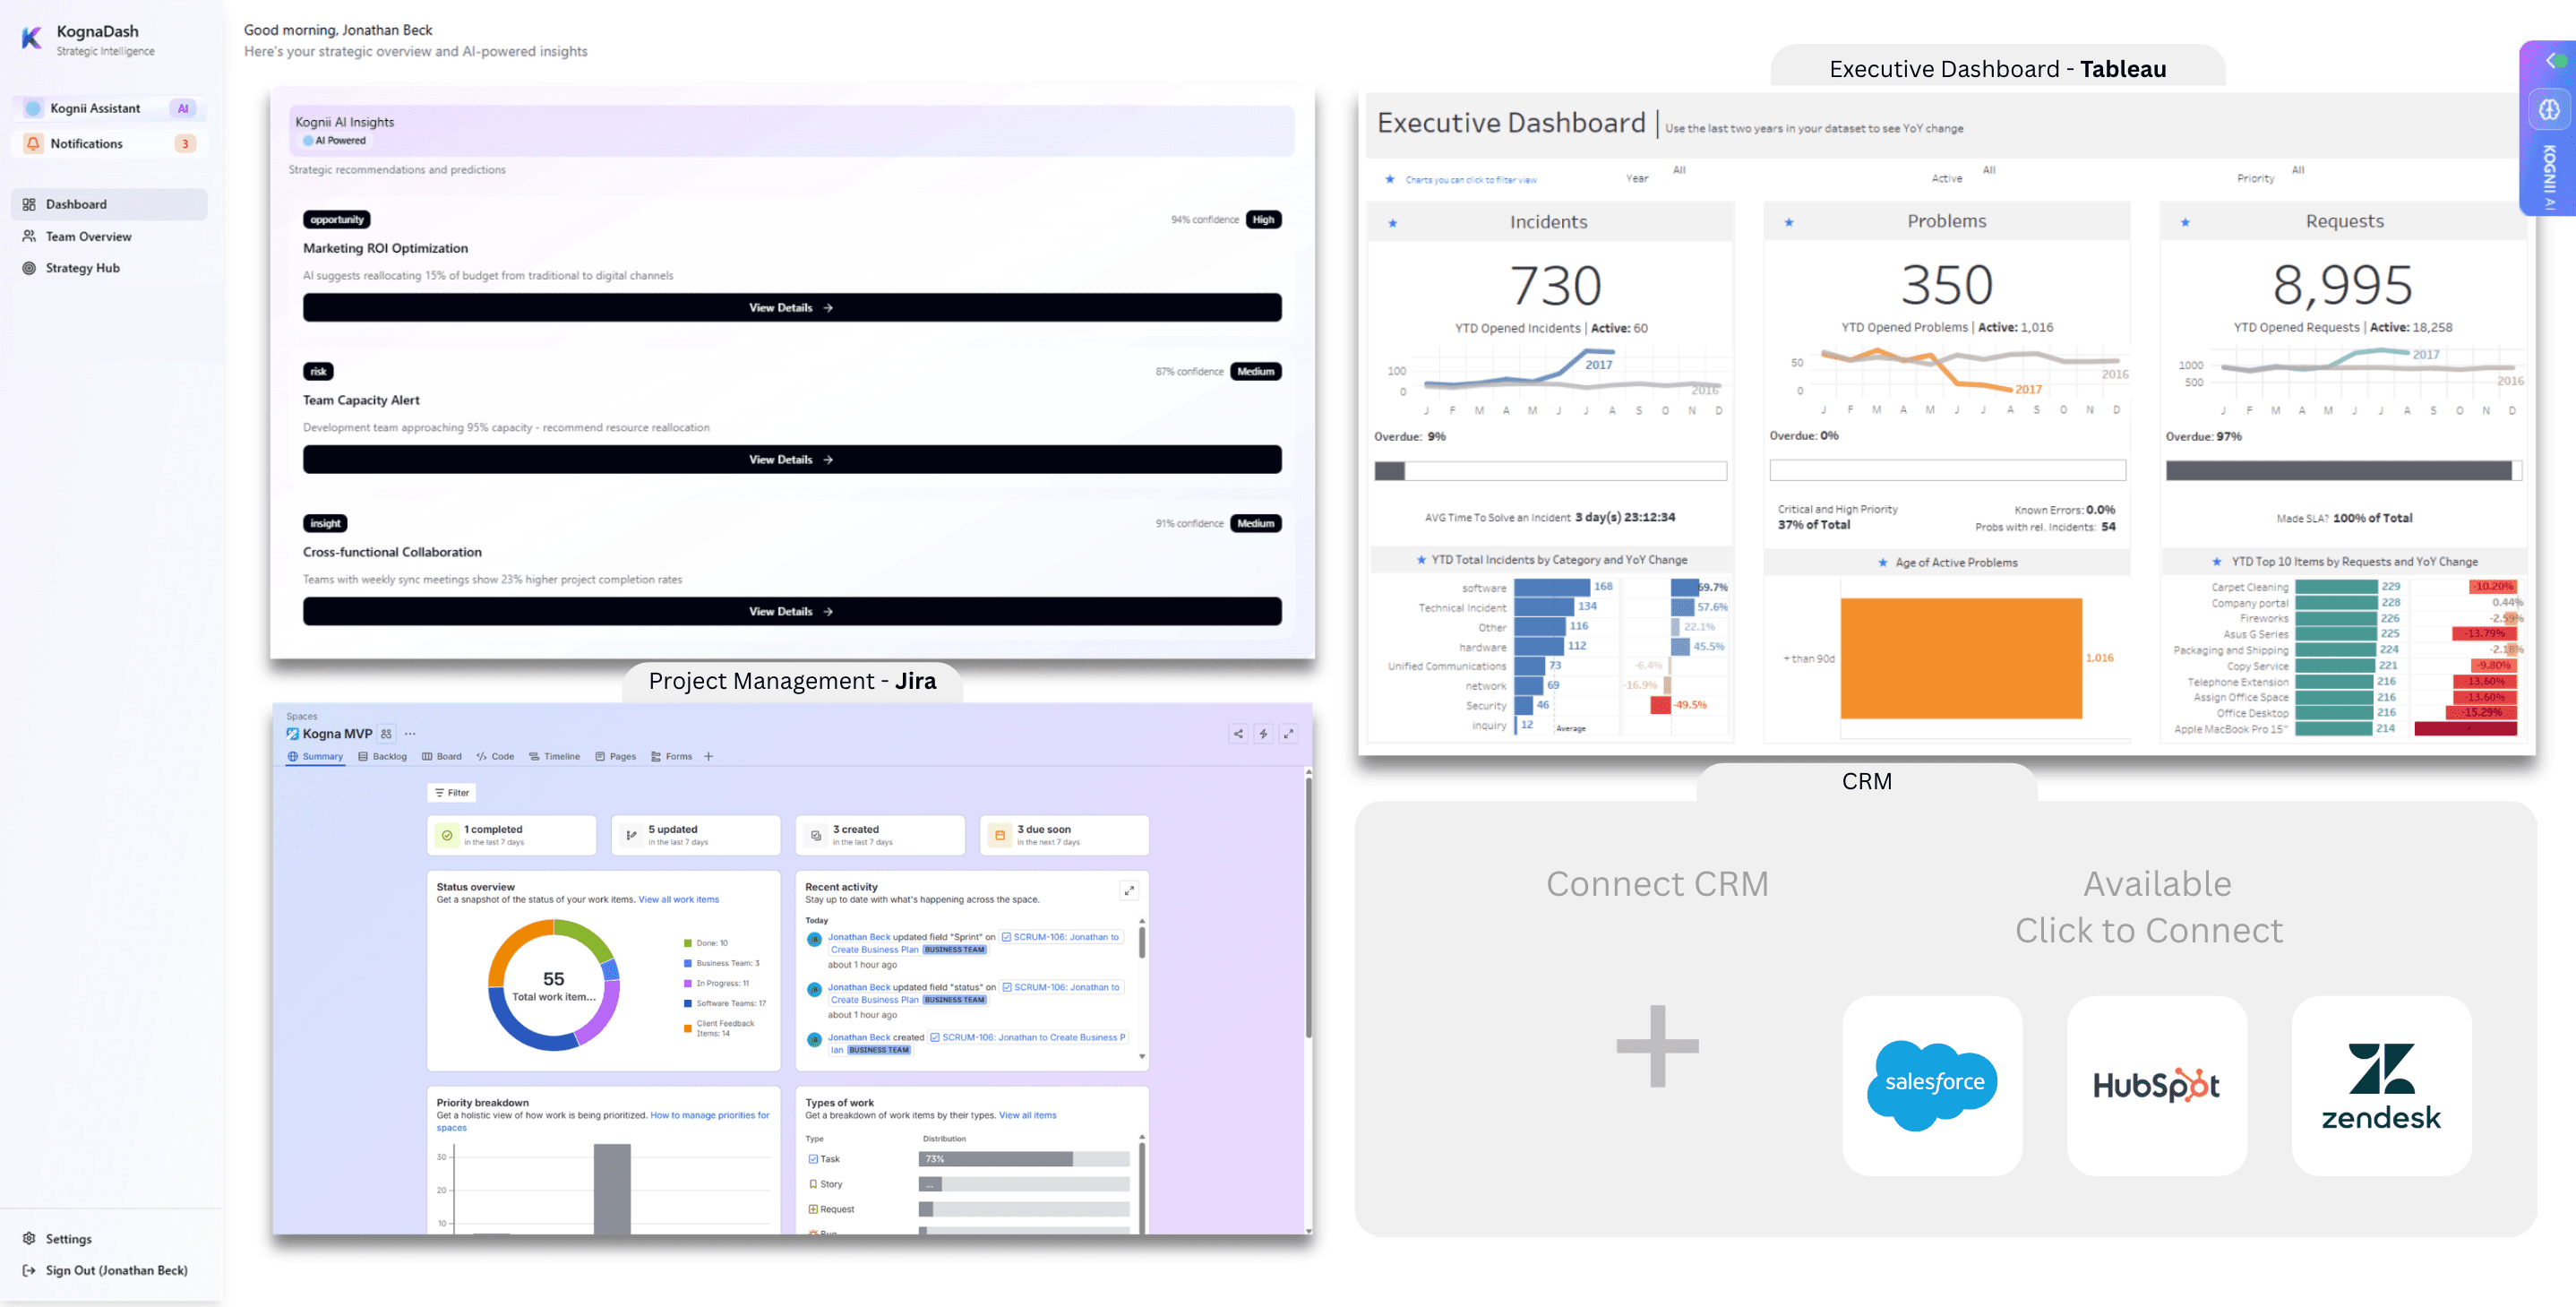Click the ellipsis menu next to Kogna MVP
Viewport: 2576px width, 1307px height.
tap(410, 733)
